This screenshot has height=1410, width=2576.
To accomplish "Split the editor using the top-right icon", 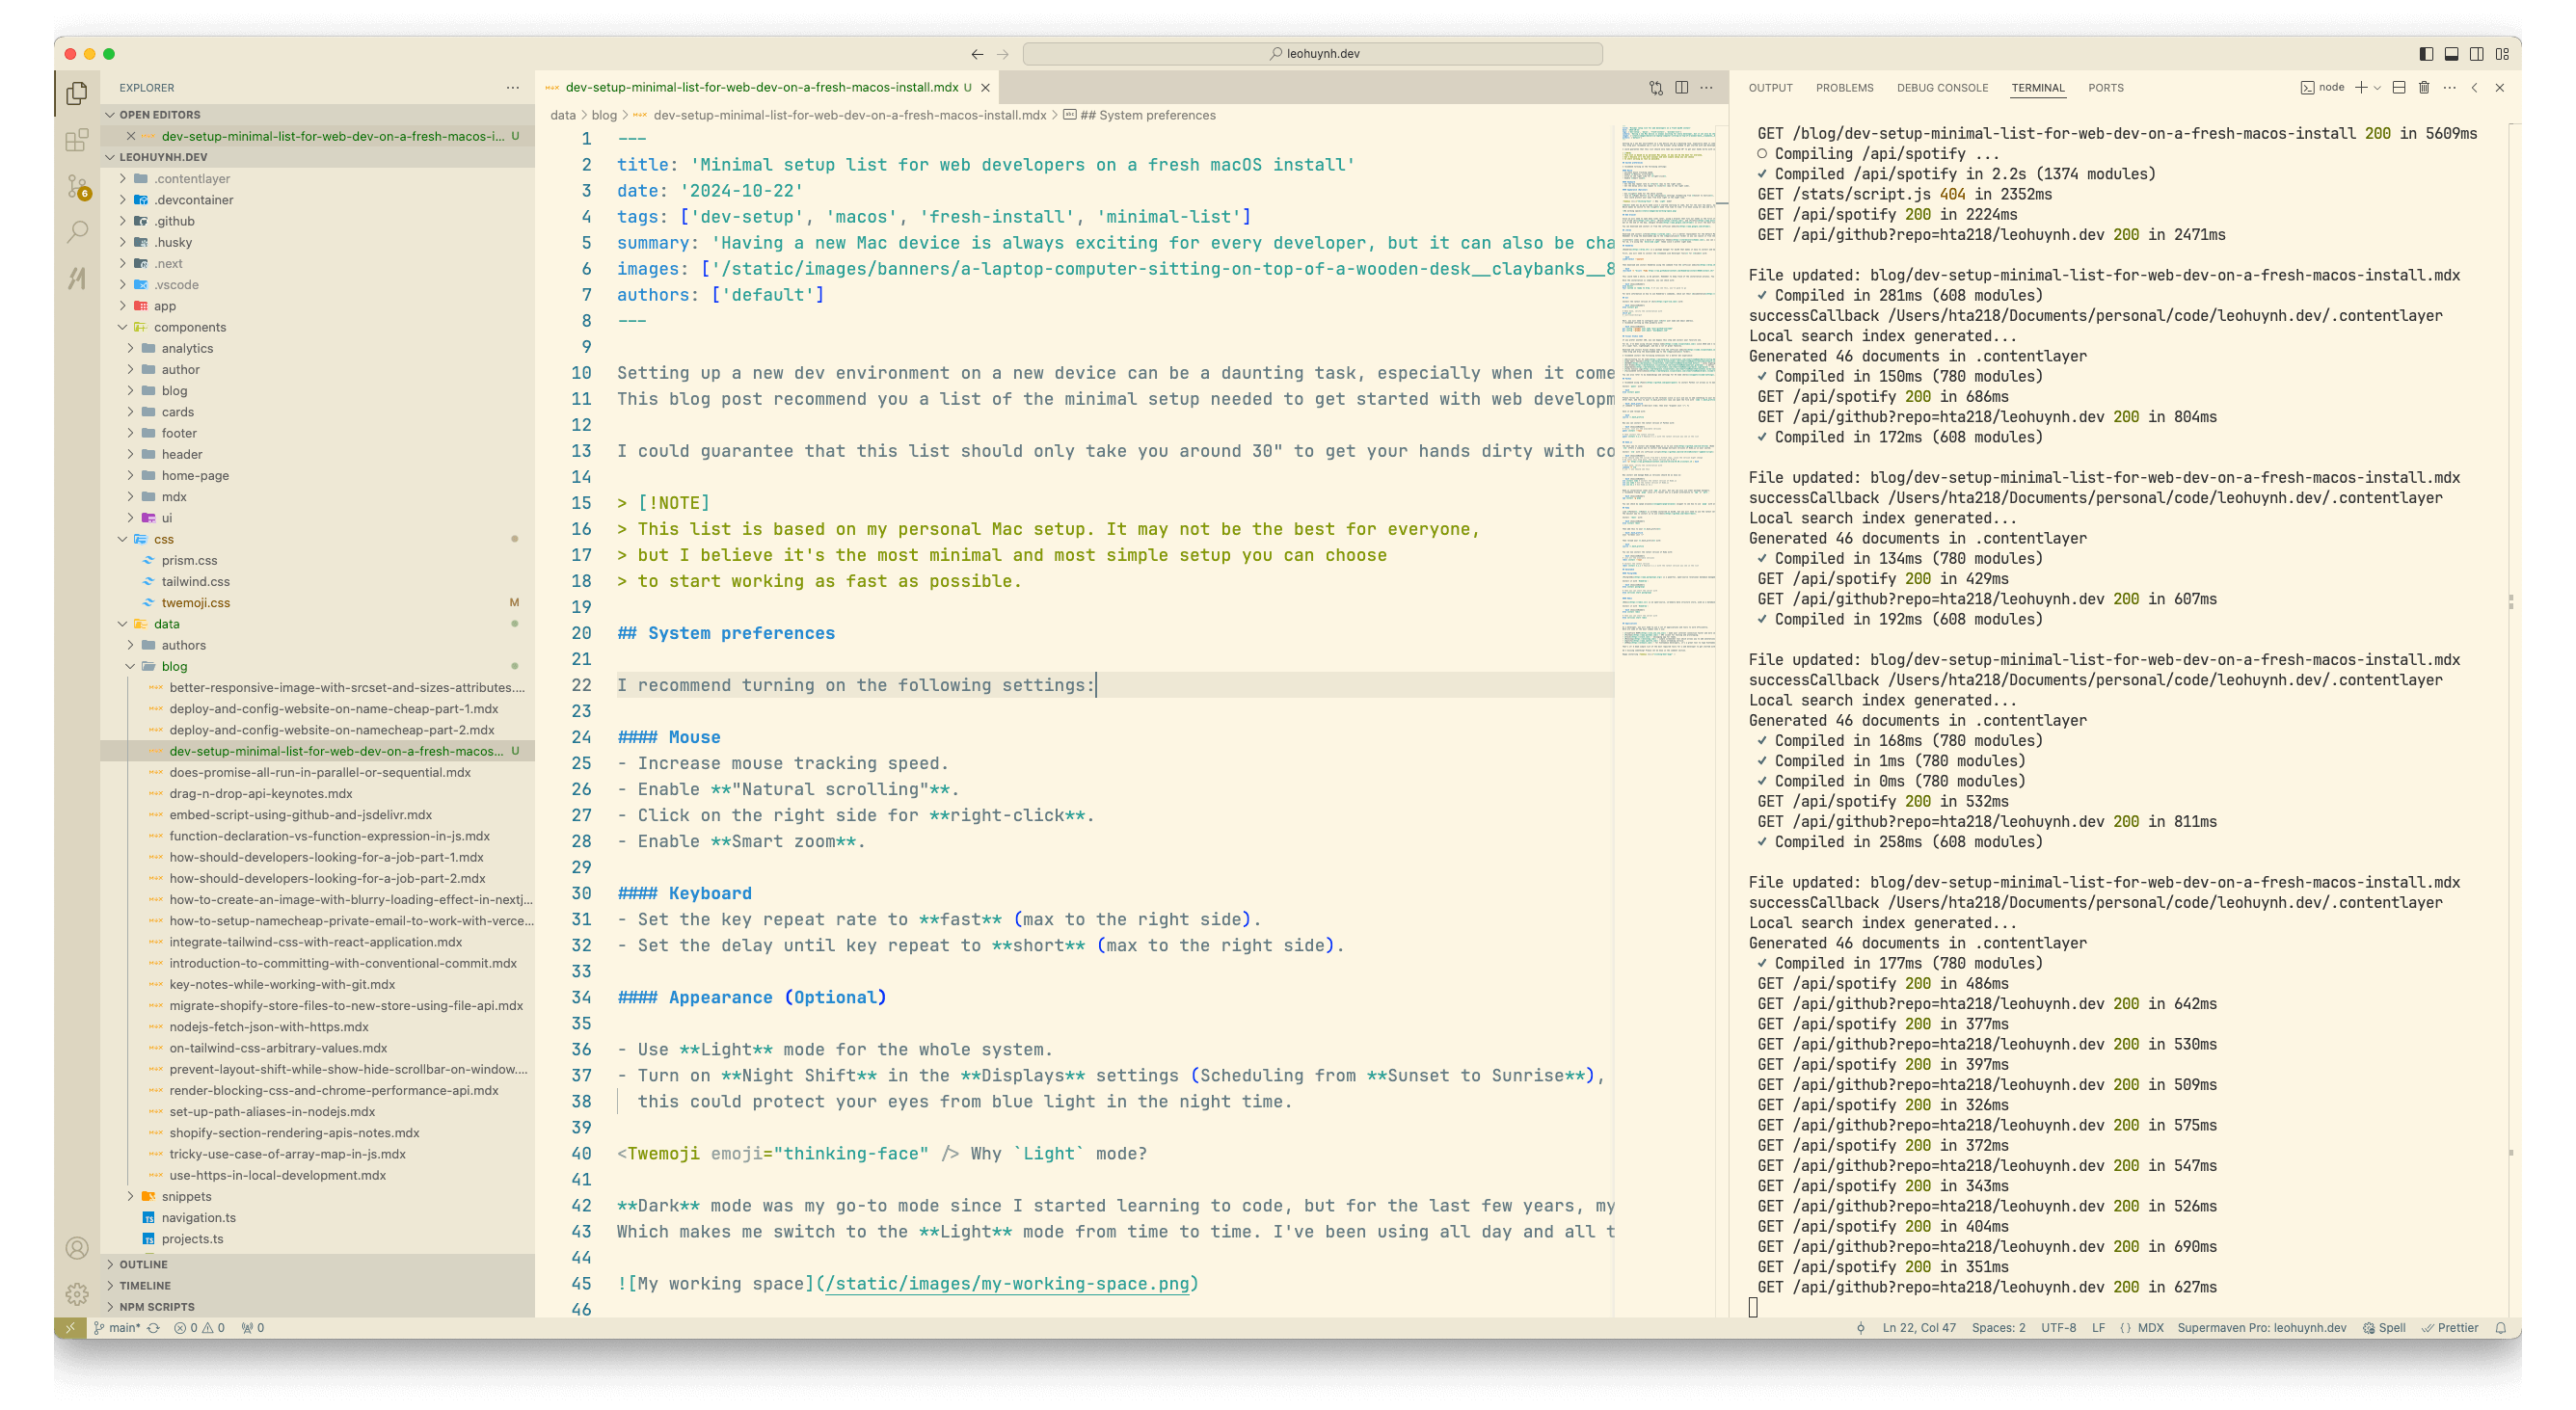I will click(x=1683, y=88).
